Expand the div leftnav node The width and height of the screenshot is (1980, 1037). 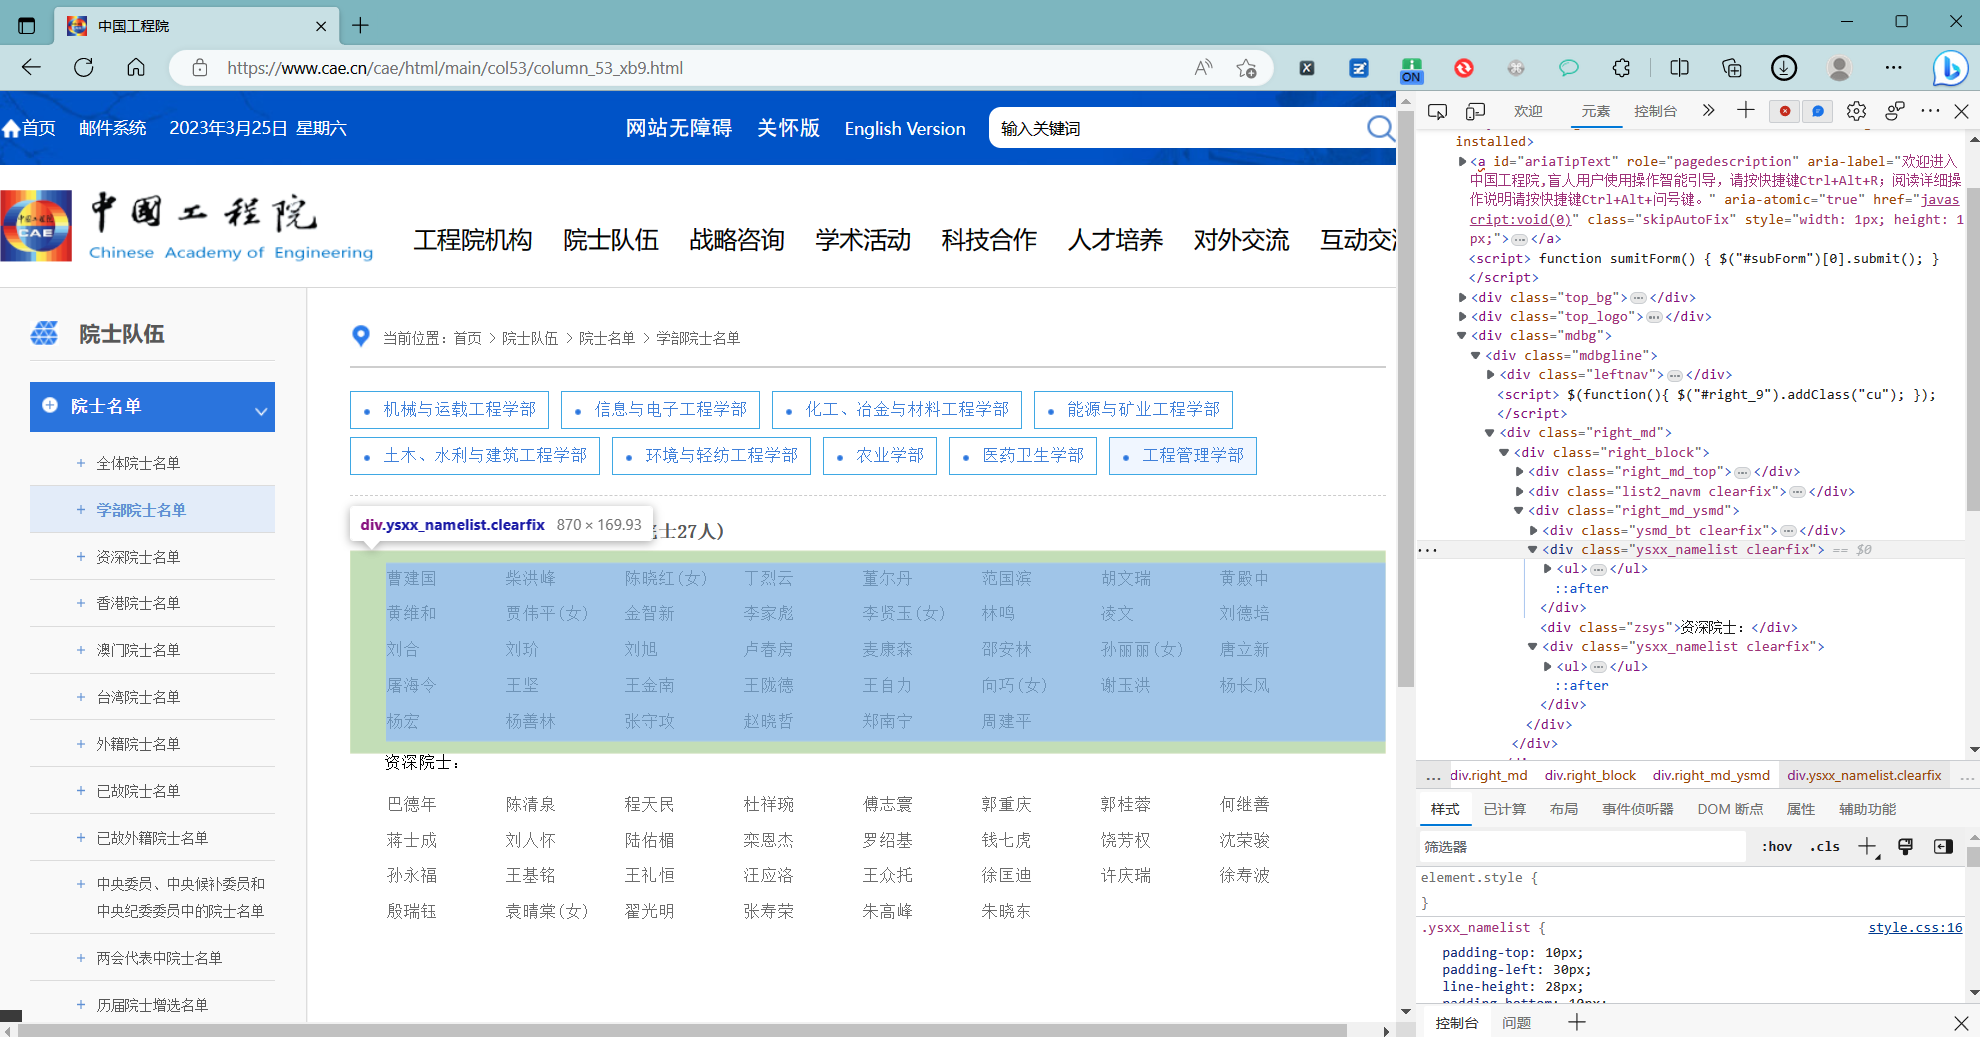coord(1490,374)
